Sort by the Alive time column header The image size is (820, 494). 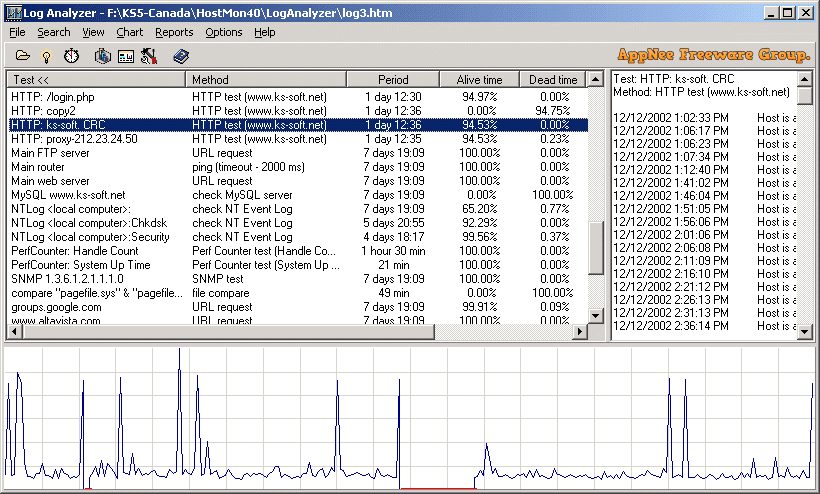point(479,79)
